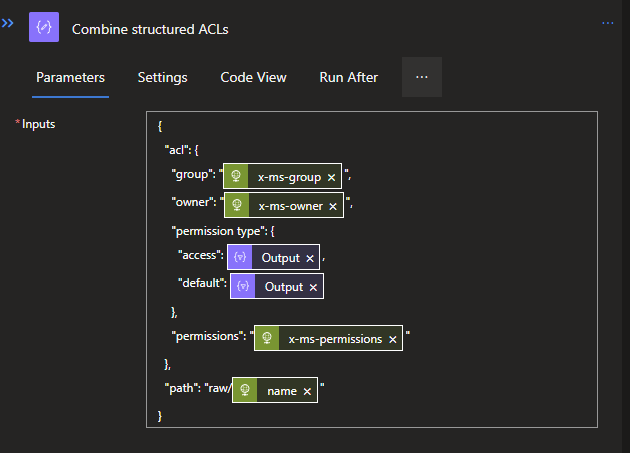The width and height of the screenshot is (630, 453).
Task: Delete the access Output token
Action: pyautogui.click(x=310, y=258)
